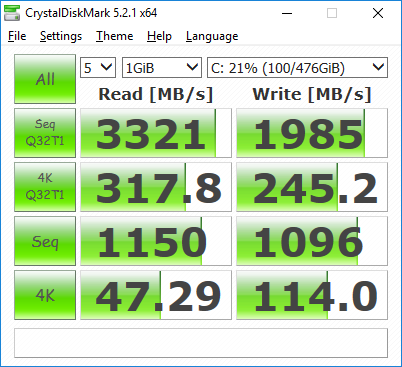Open the Theme menu
Screen dimensions: 402x367
[115, 36]
